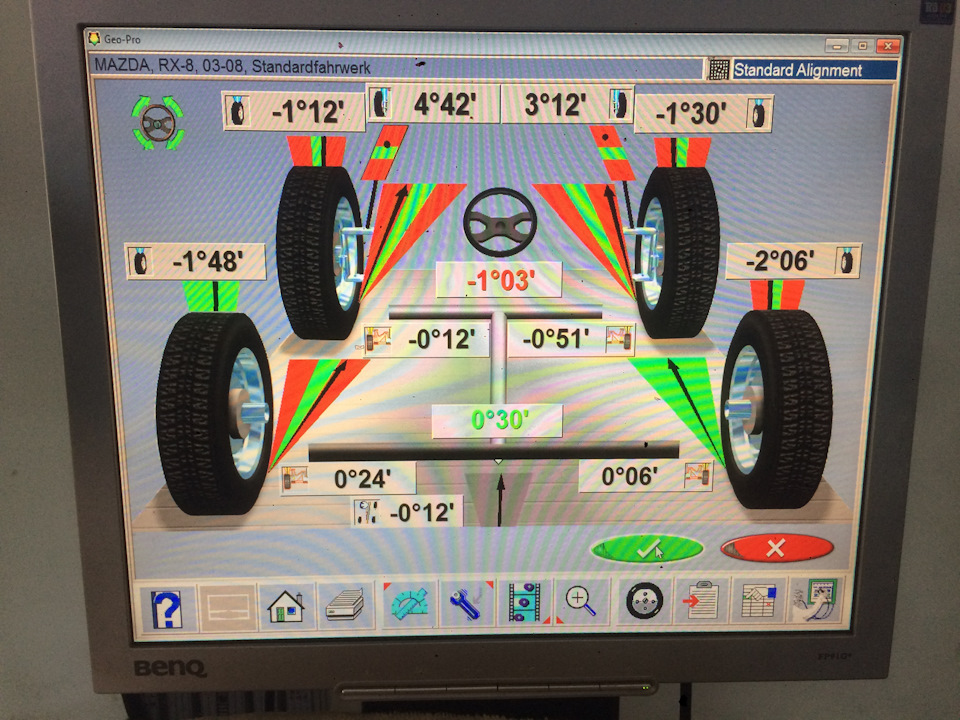Click the front left toe value -0°12'
Screen dimensions: 960x720
click(x=441, y=339)
